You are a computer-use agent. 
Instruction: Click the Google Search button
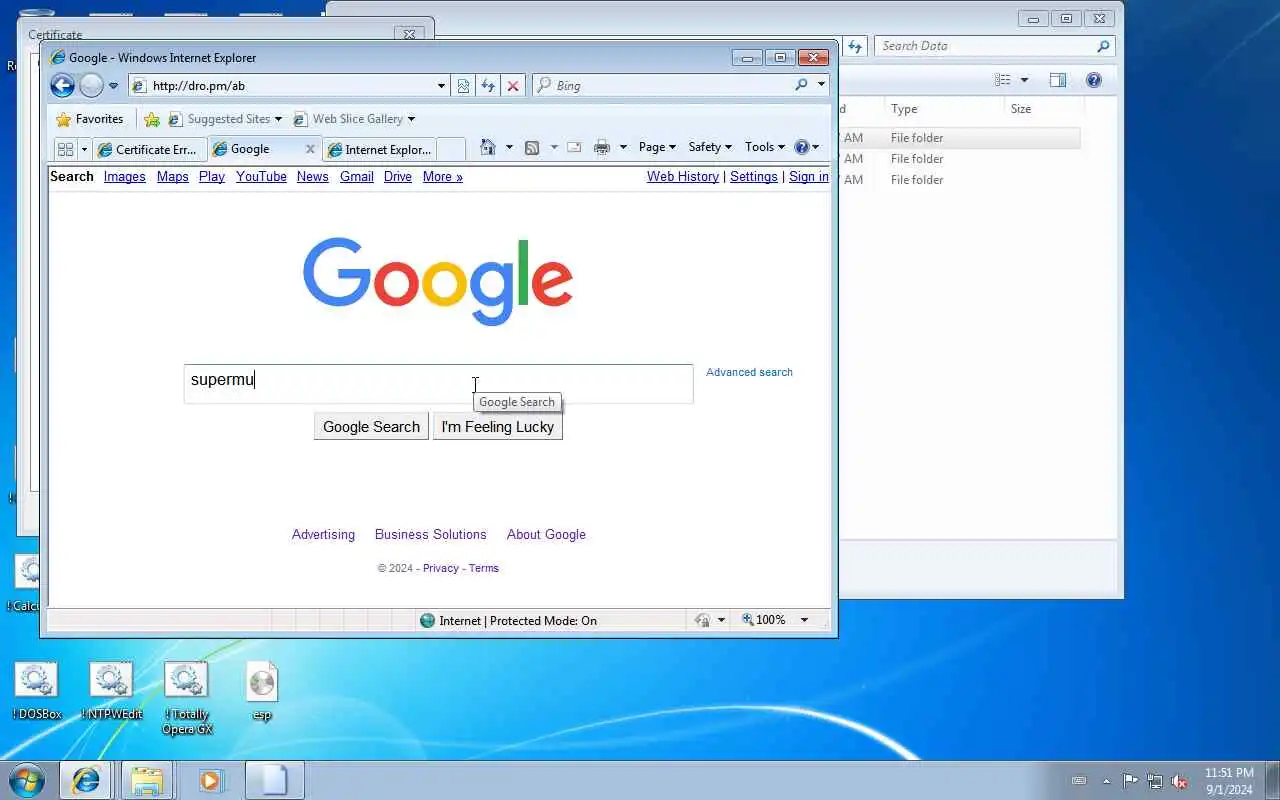click(371, 427)
